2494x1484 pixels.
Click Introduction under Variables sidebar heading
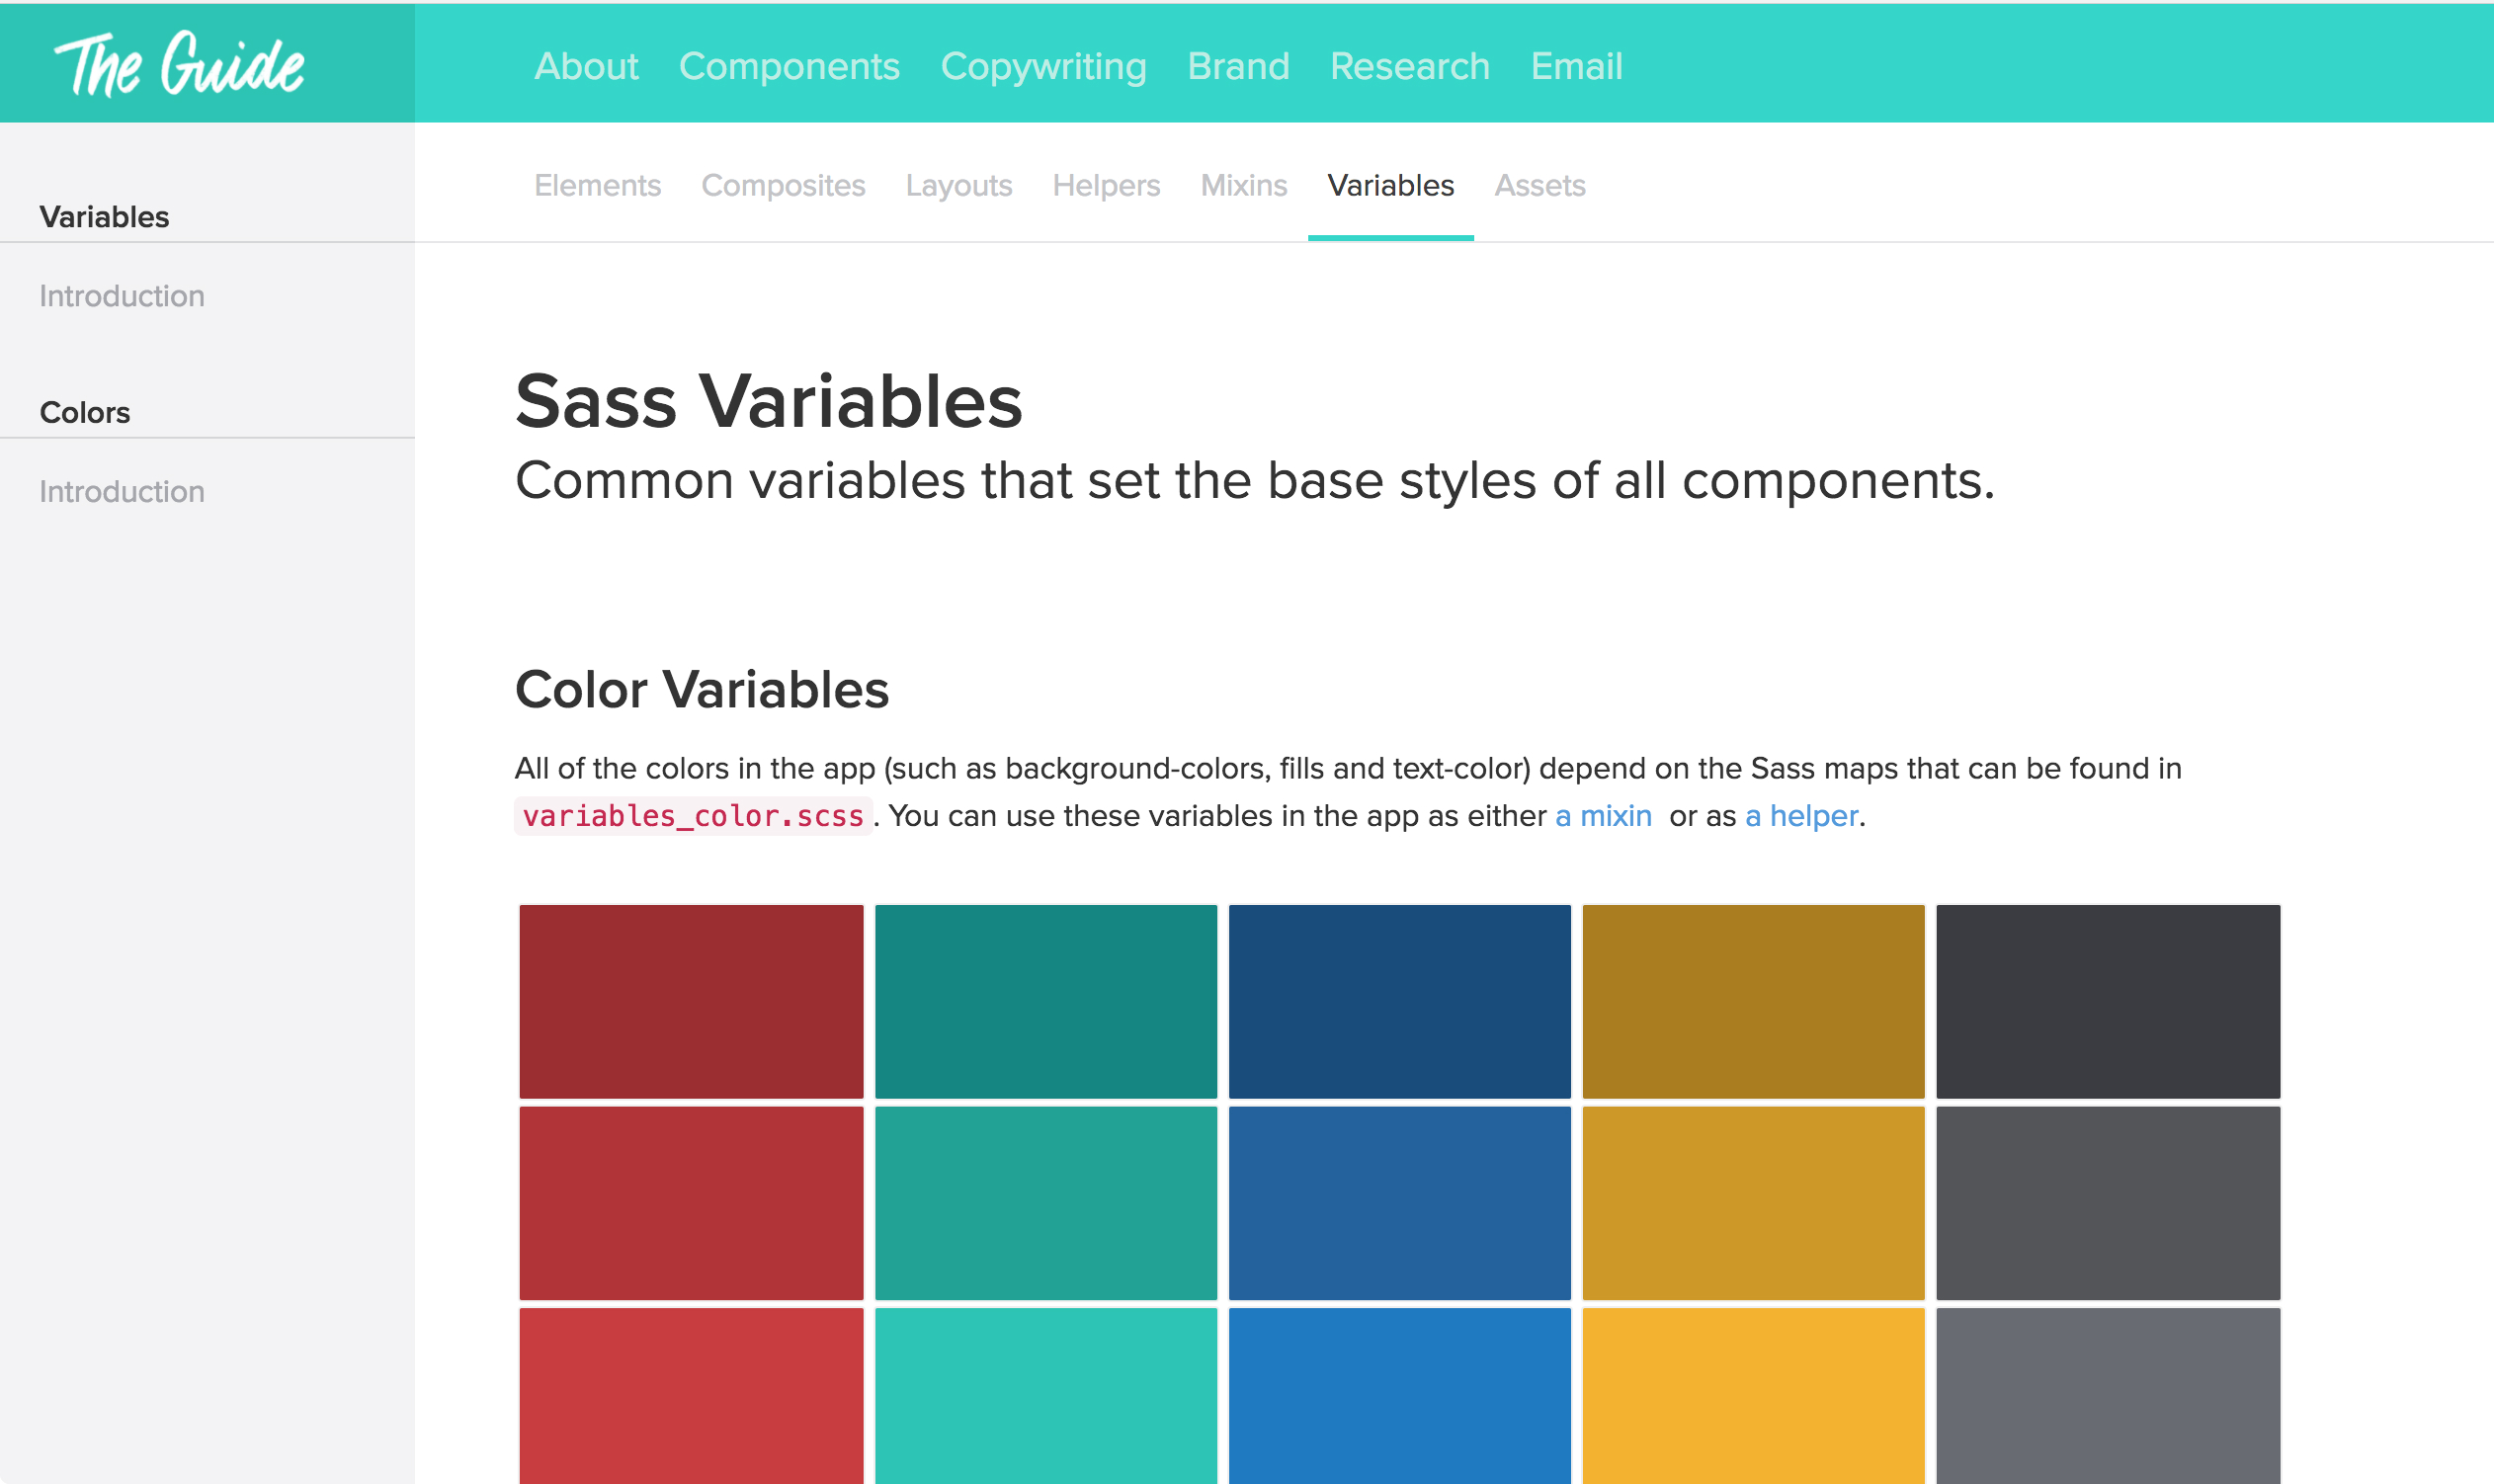[122, 296]
